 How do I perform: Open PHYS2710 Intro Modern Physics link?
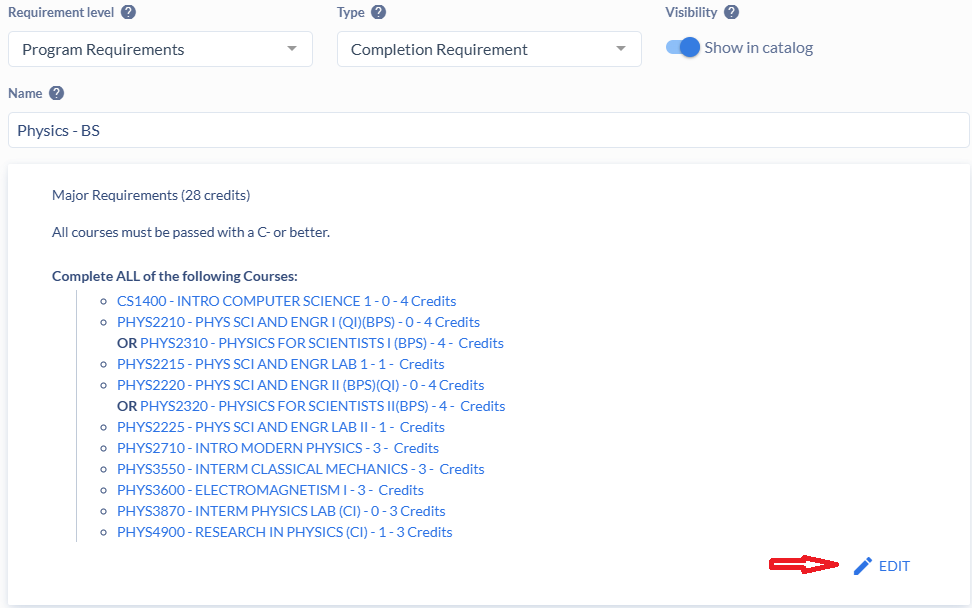pyautogui.click(x=277, y=448)
